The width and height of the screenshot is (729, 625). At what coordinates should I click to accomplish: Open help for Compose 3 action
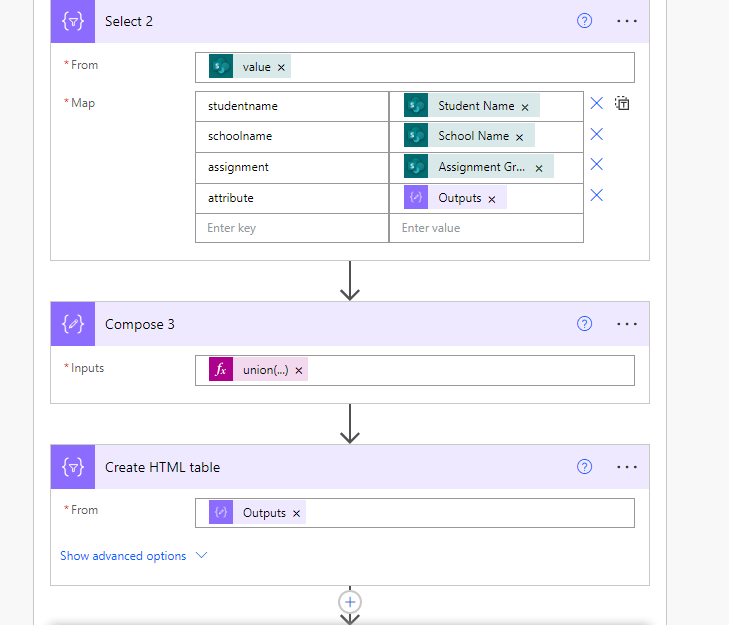tap(584, 324)
